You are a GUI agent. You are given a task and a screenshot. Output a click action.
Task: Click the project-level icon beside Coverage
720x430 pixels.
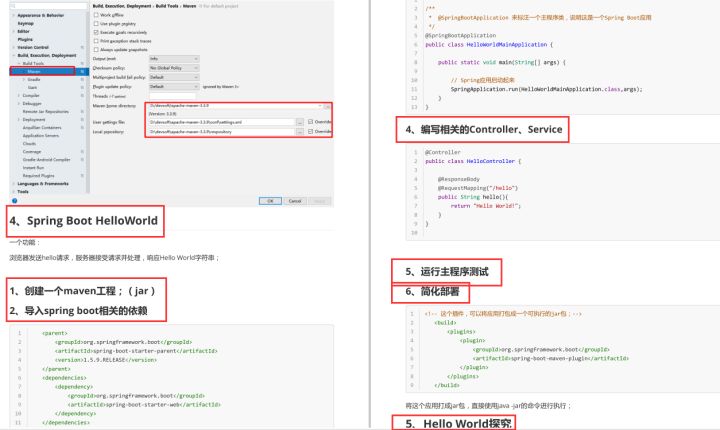[x=82, y=152]
